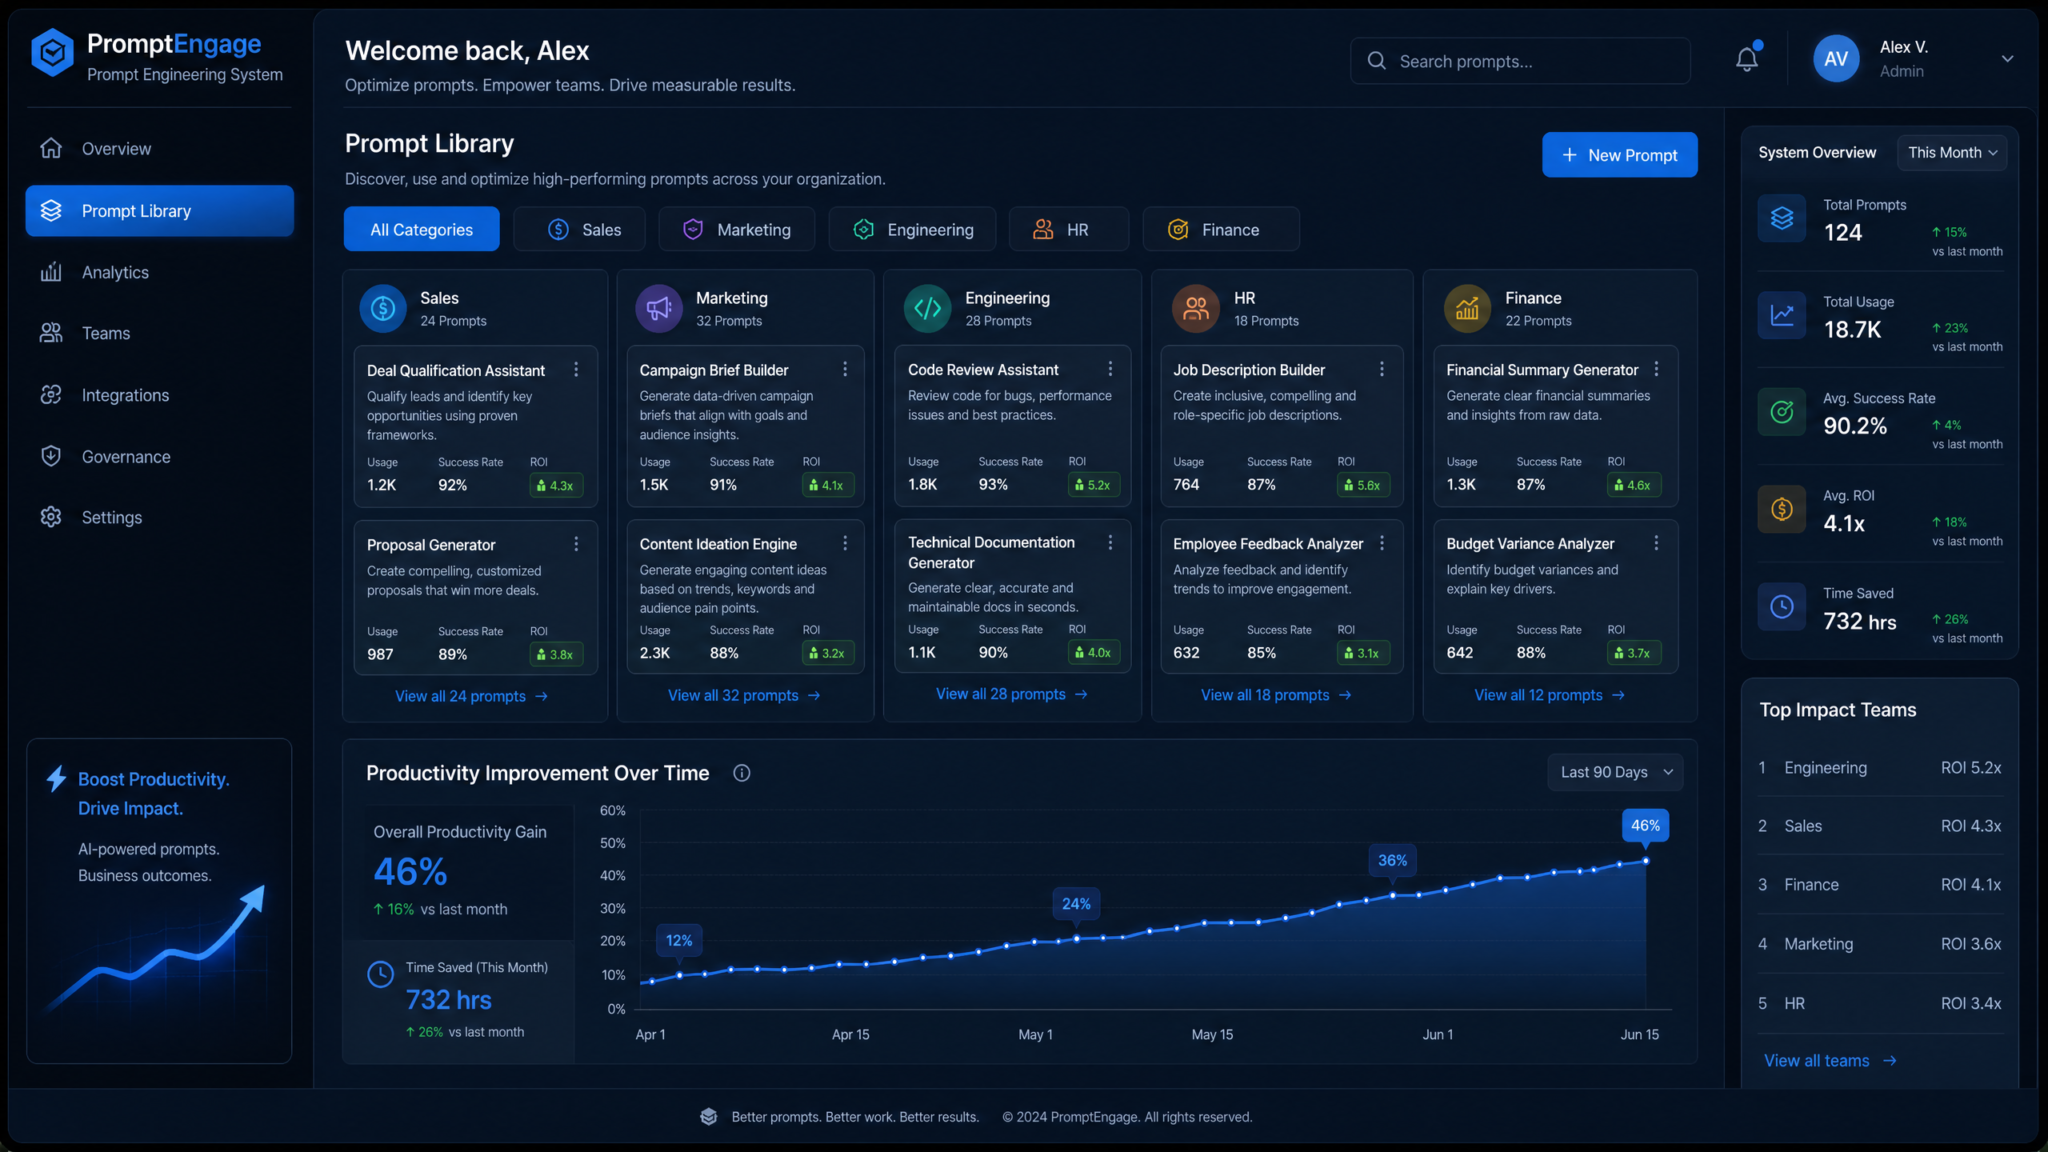
Task: Open View all 28 prompts link
Action: (1011, 694)
